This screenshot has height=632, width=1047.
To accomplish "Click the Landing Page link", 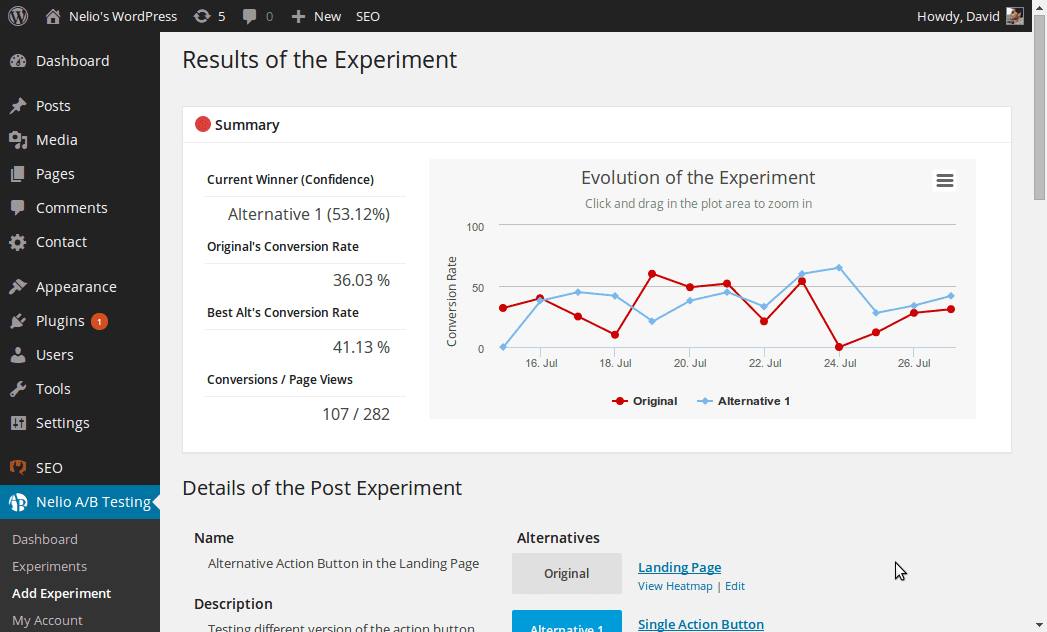I will point(679,567).
